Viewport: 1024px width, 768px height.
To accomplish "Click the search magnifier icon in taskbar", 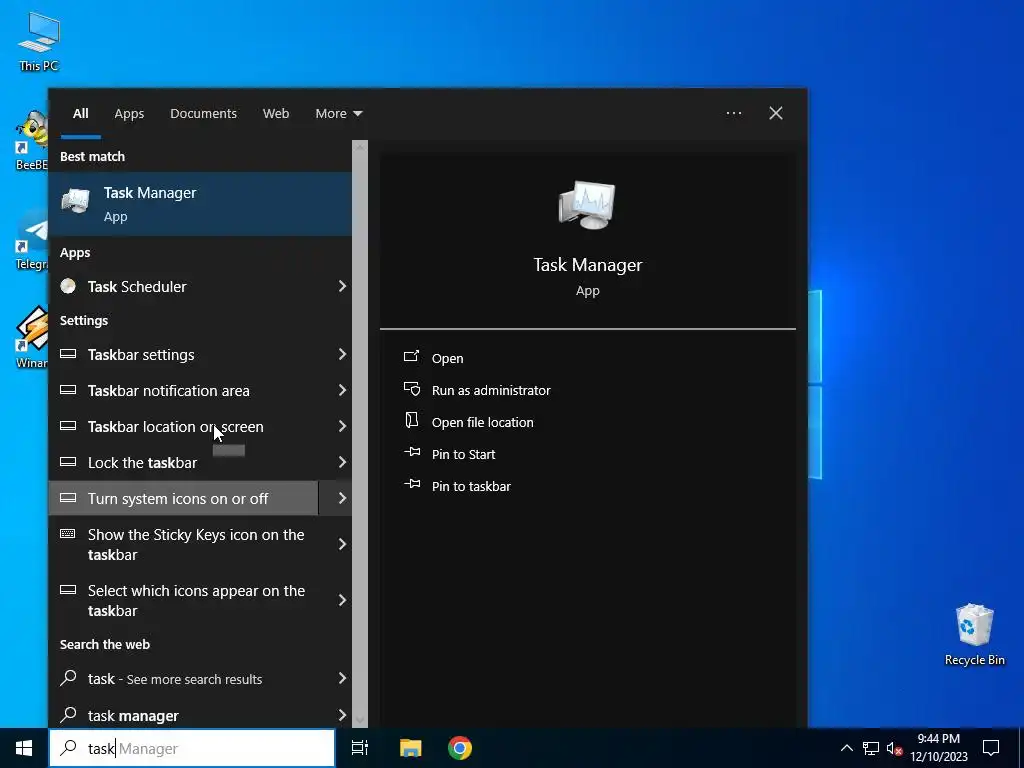I will pyautogui.click(x=69, y=748).
